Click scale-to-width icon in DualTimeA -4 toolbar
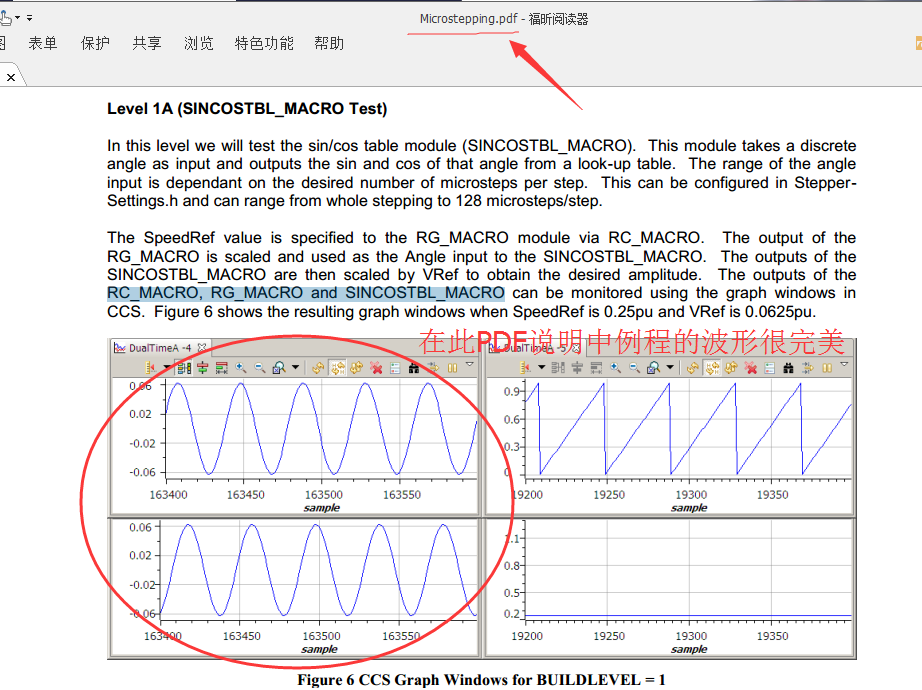This screenshot has width=922, height=690. coord(222,368)
